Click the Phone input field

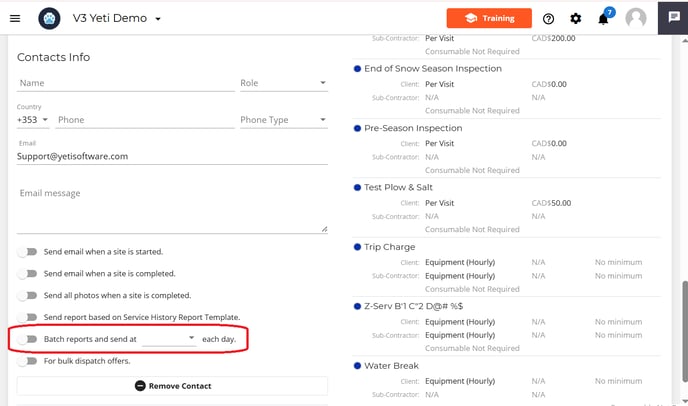point(145,120)
